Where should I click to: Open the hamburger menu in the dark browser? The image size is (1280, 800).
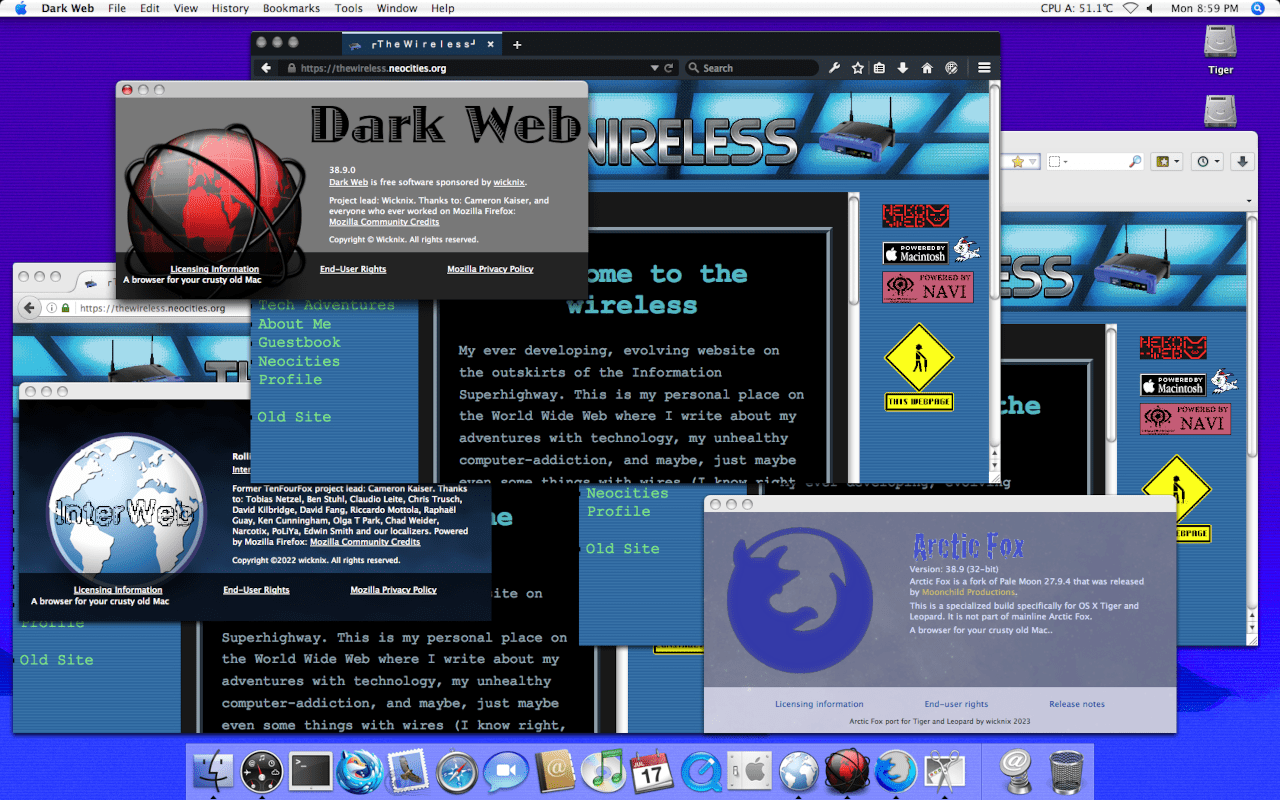[x=984, y=68]
